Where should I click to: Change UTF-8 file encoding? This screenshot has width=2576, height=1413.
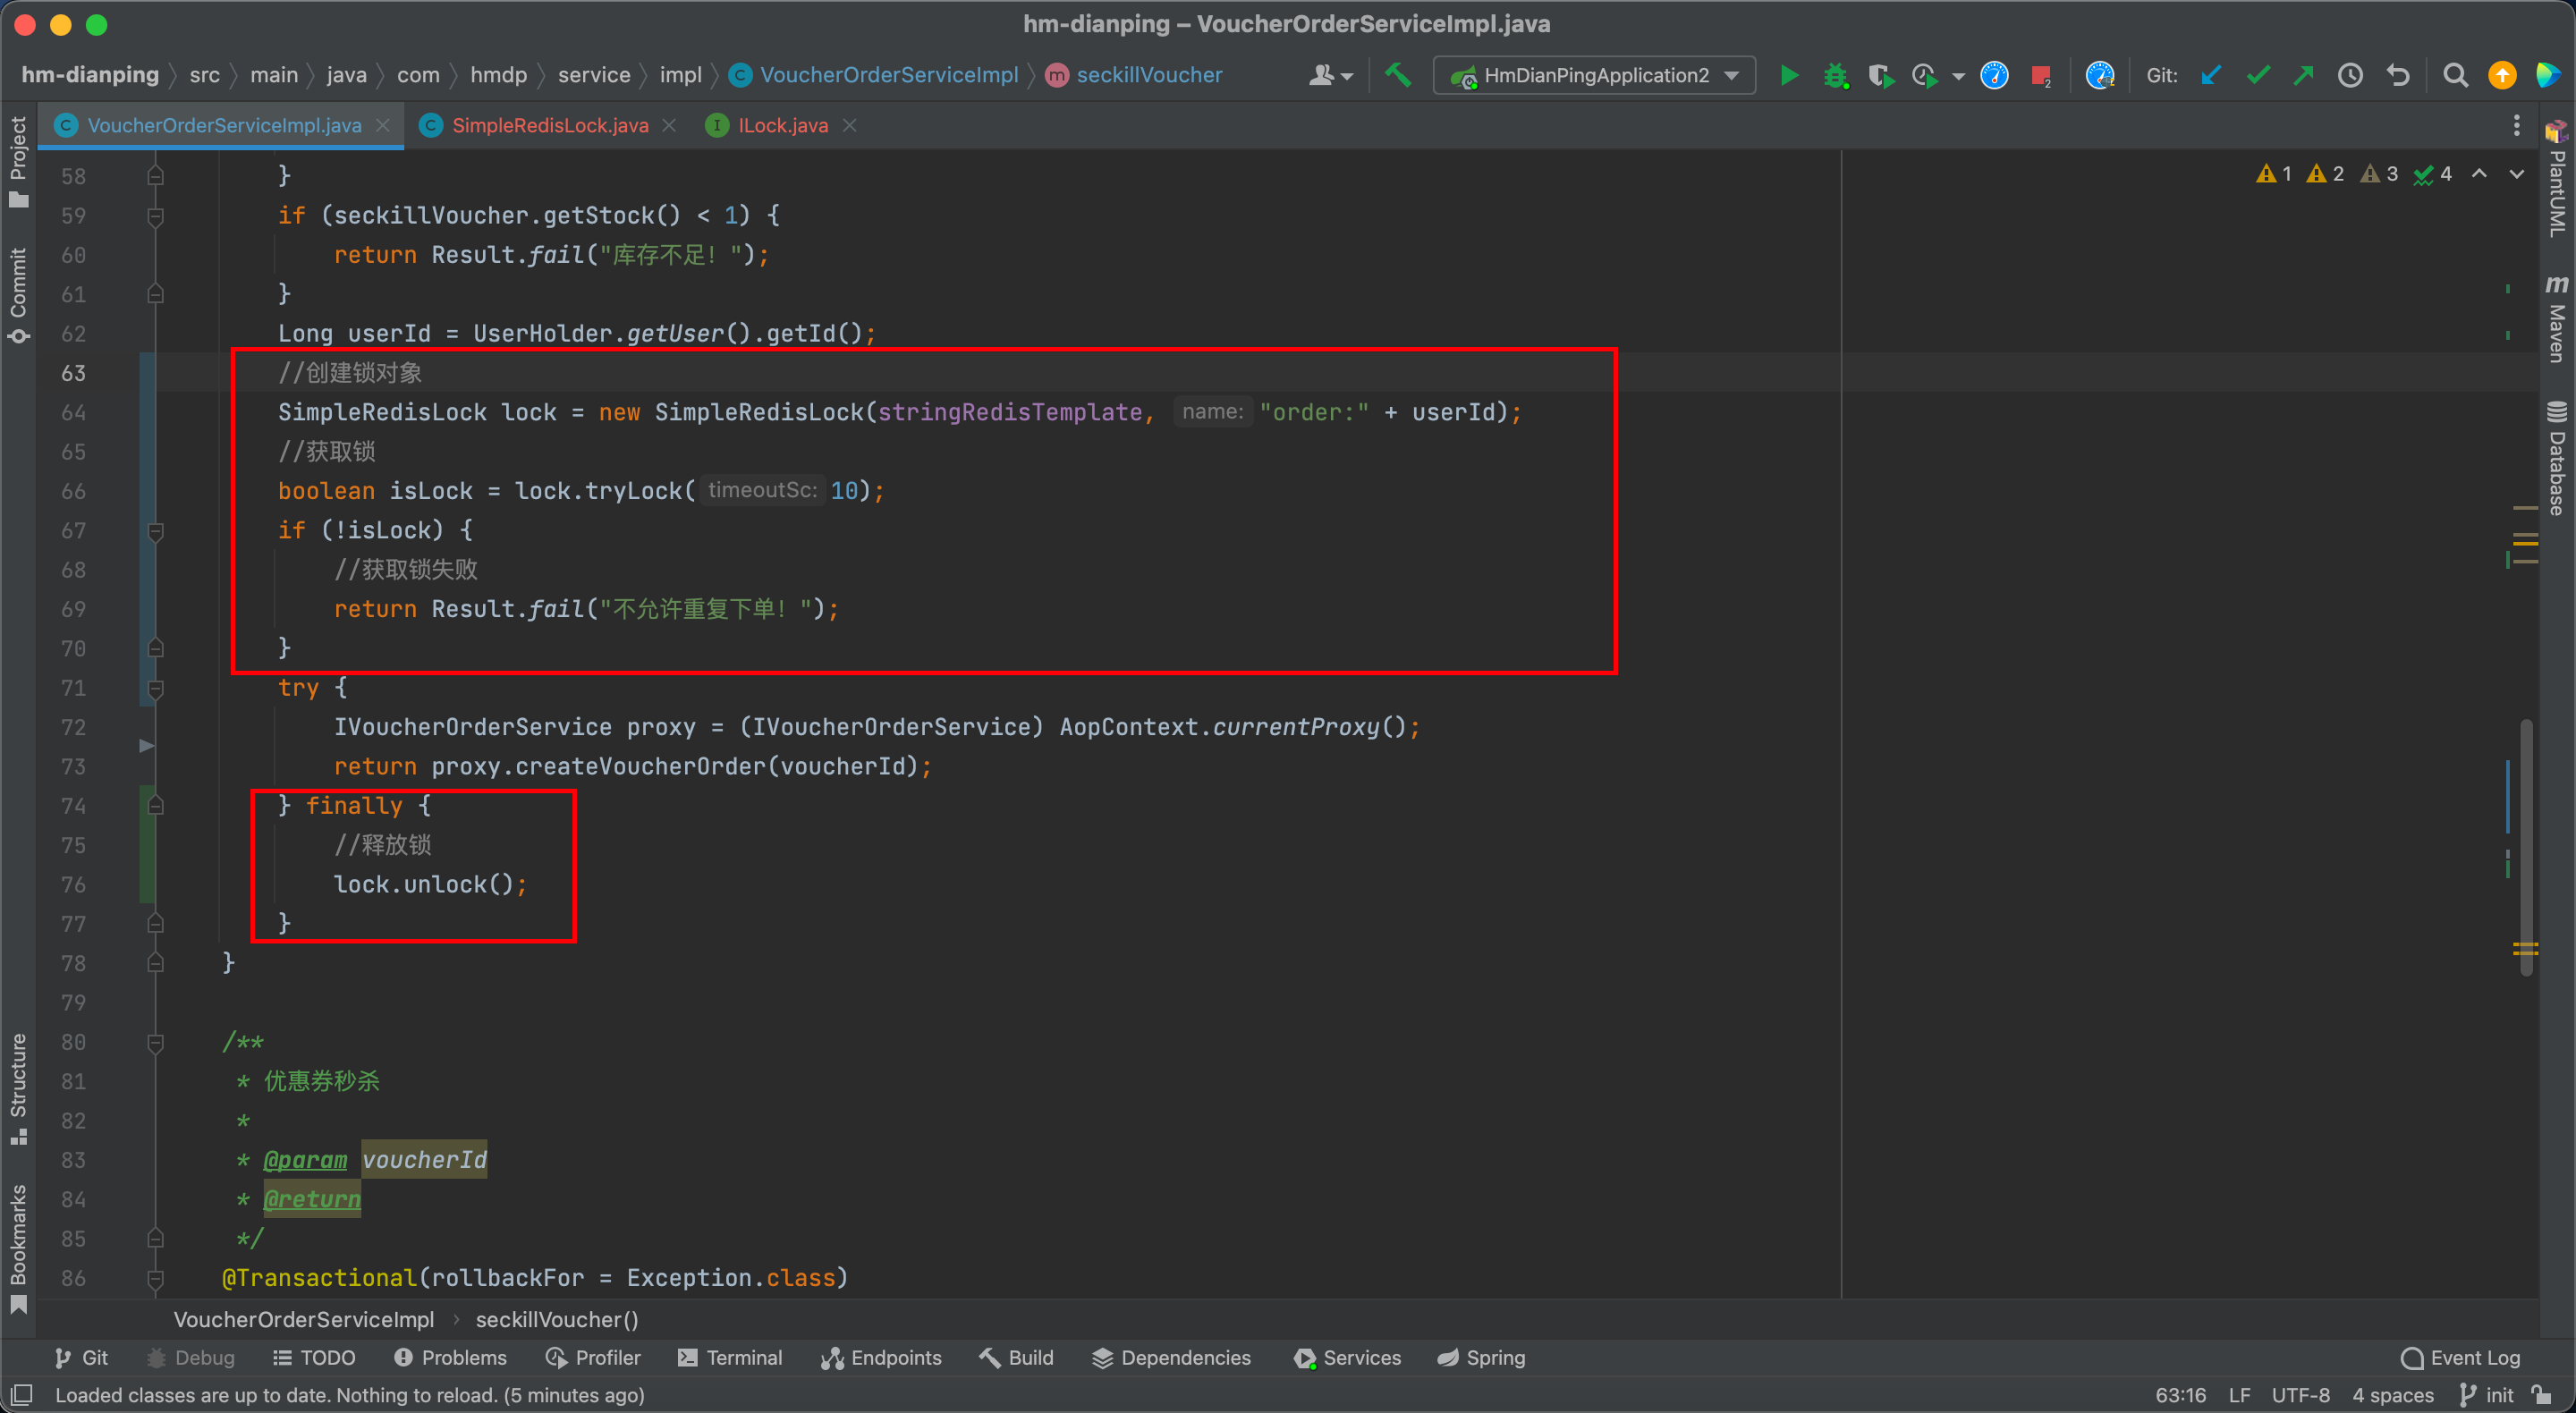(2300, 1395)
